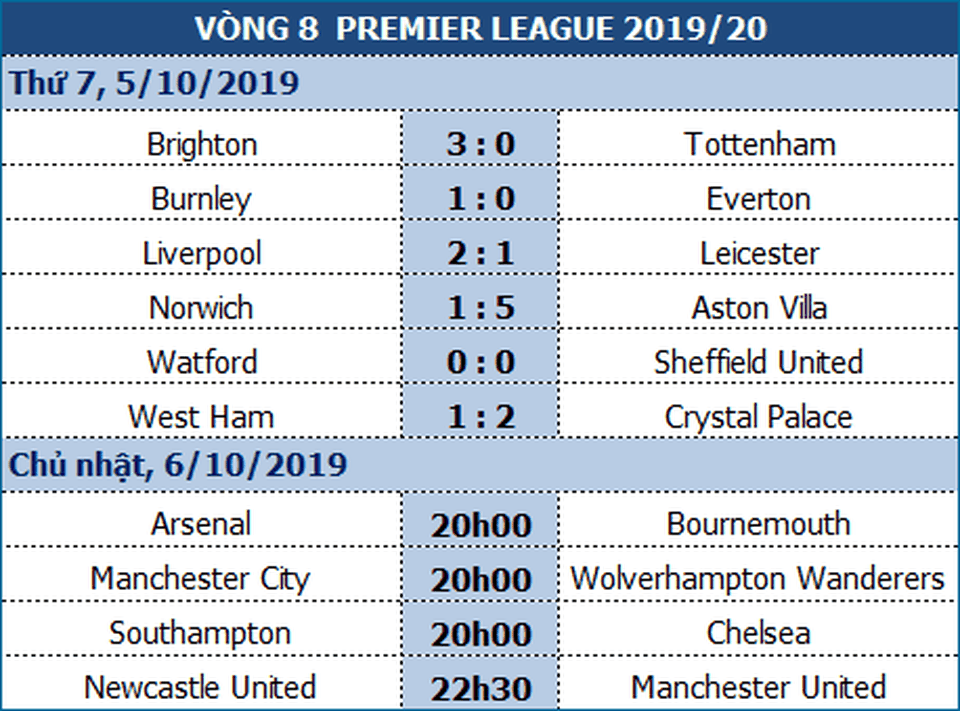
Task: Select the 22h30 kickoff time cell
Action: click(x=480, y=688)
